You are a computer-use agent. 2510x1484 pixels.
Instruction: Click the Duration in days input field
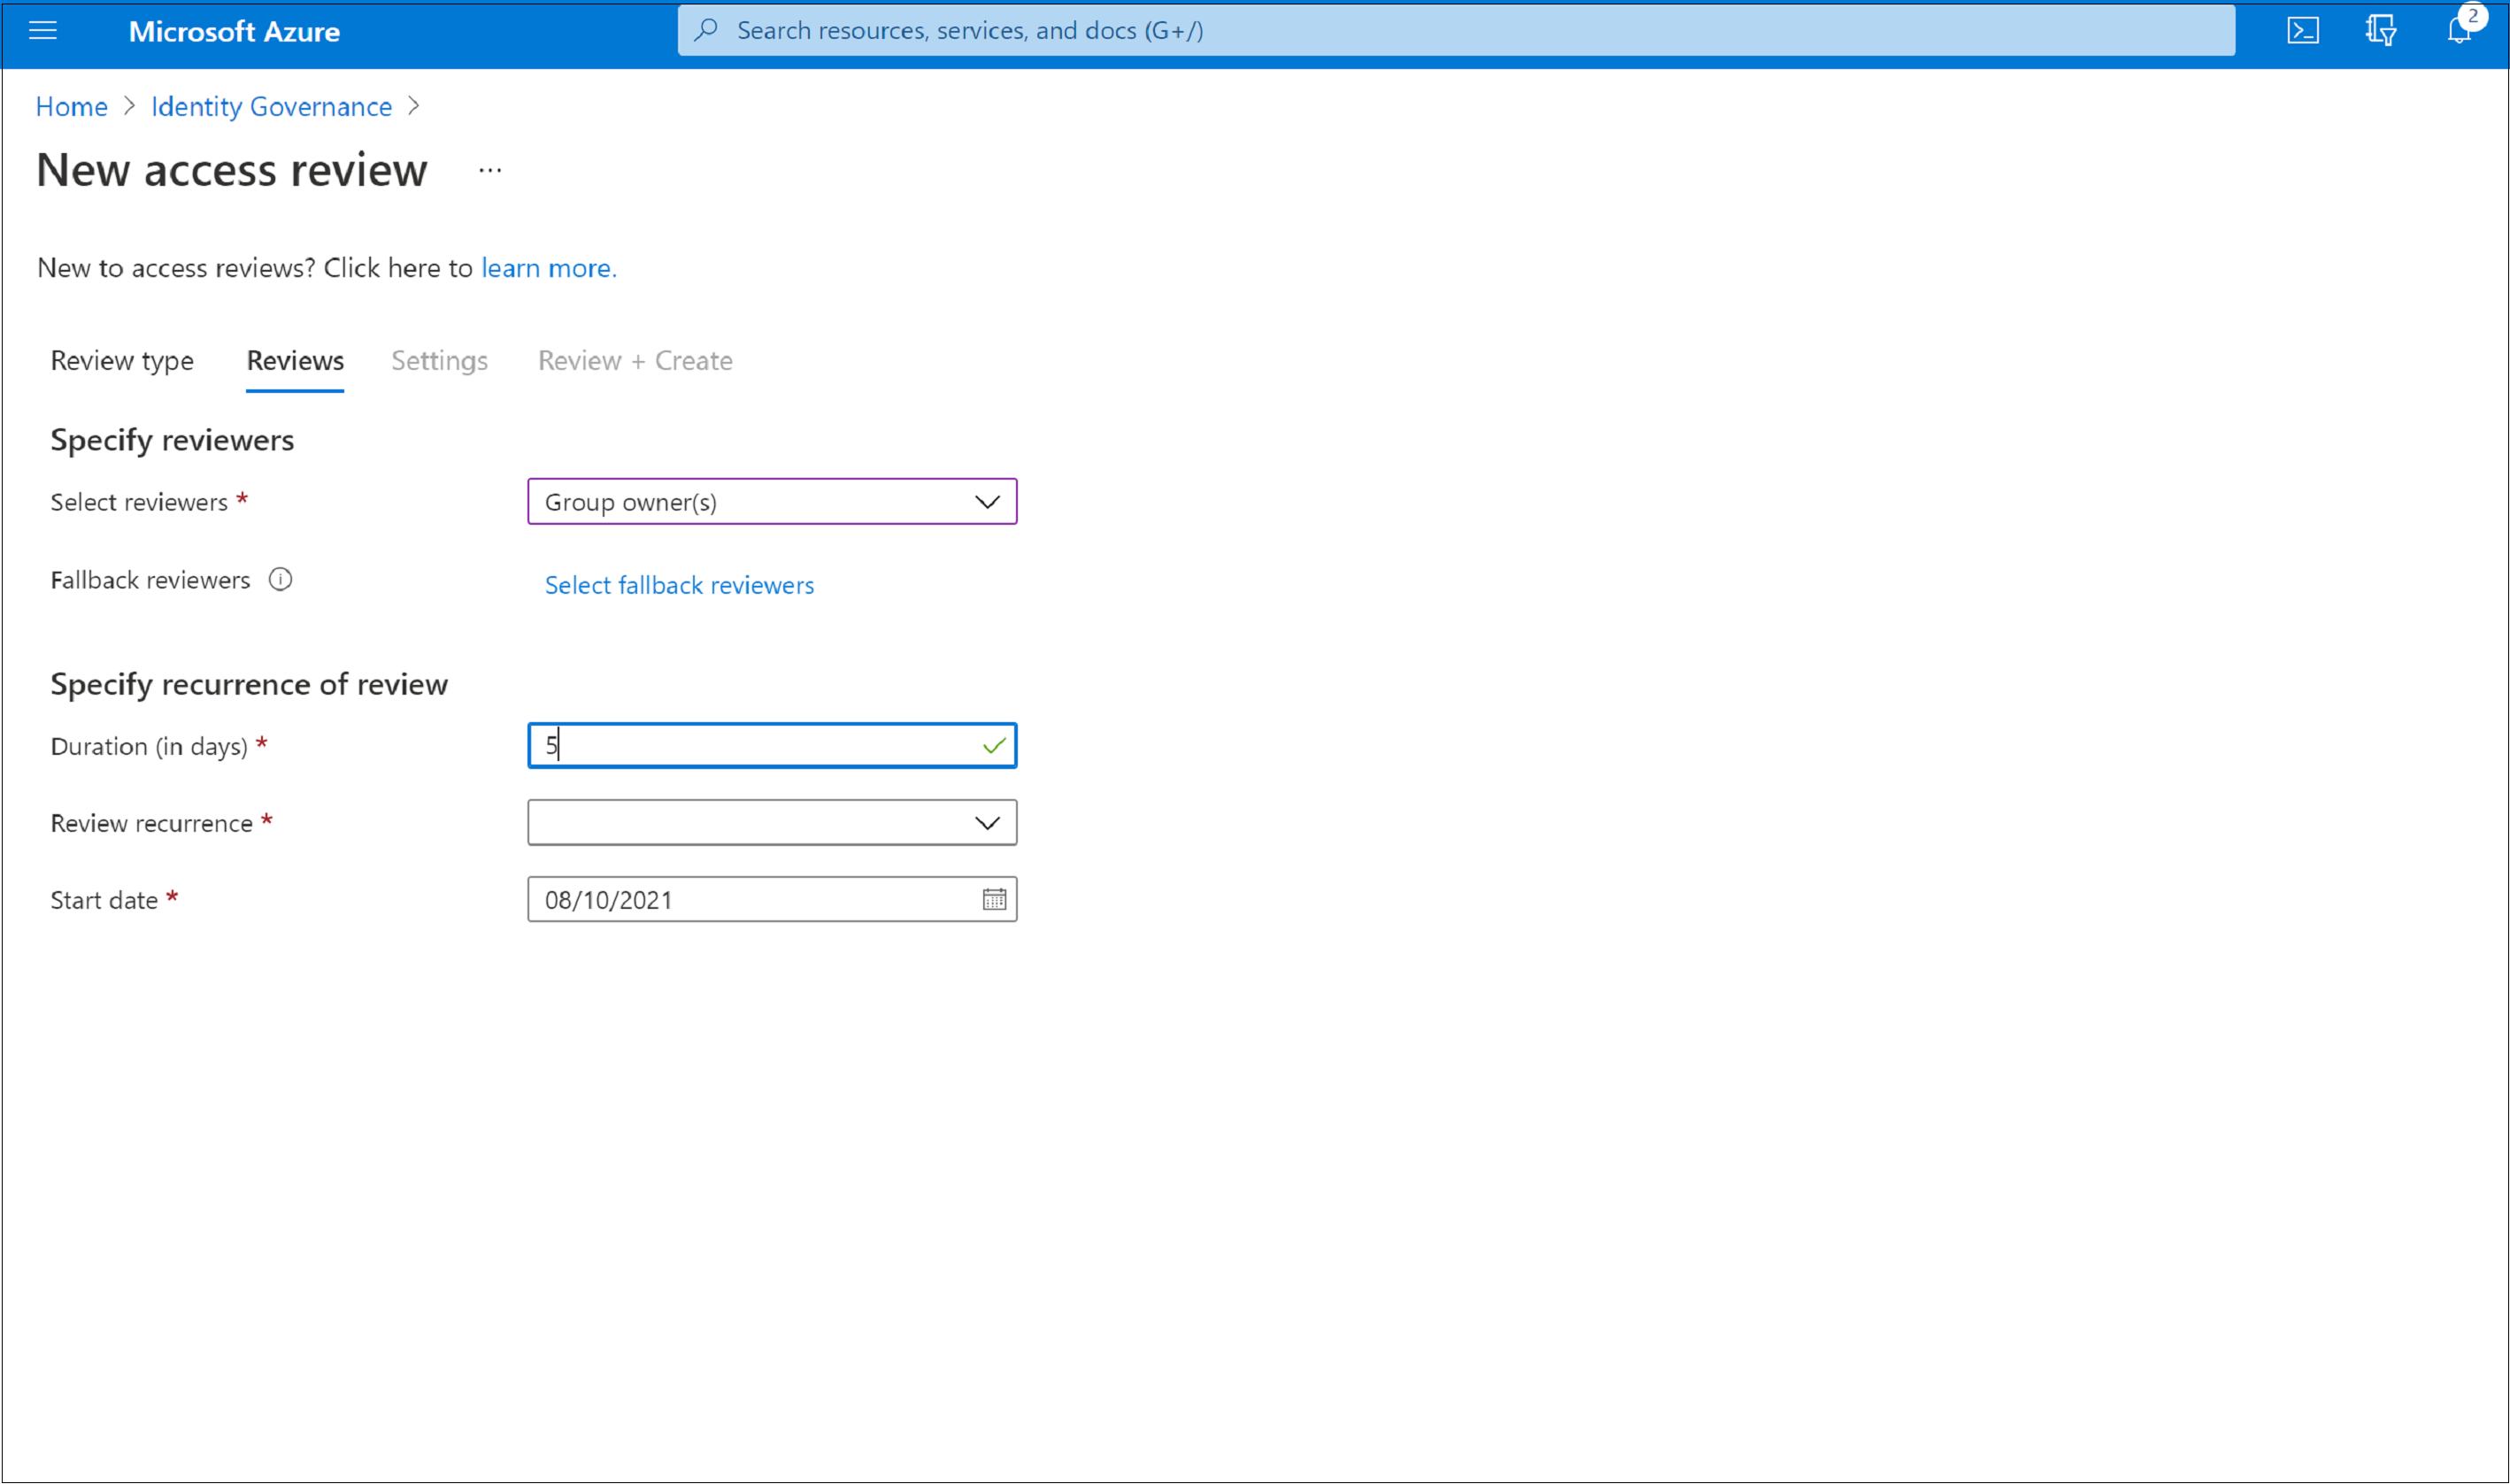pos(772,743)
